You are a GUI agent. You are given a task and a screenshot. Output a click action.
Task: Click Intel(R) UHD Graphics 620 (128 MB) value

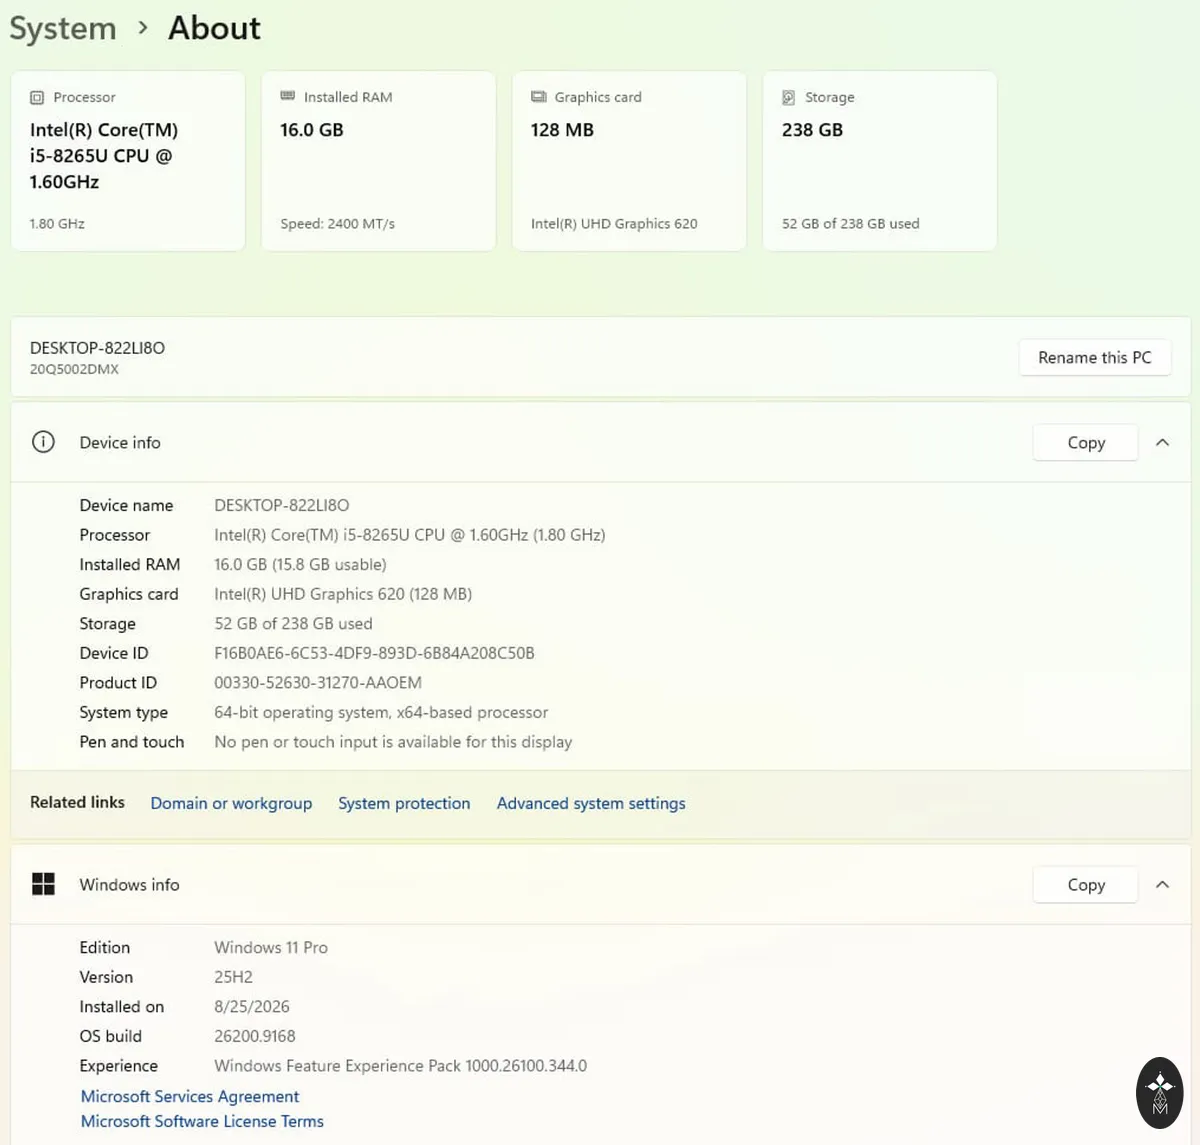[343, 594]
